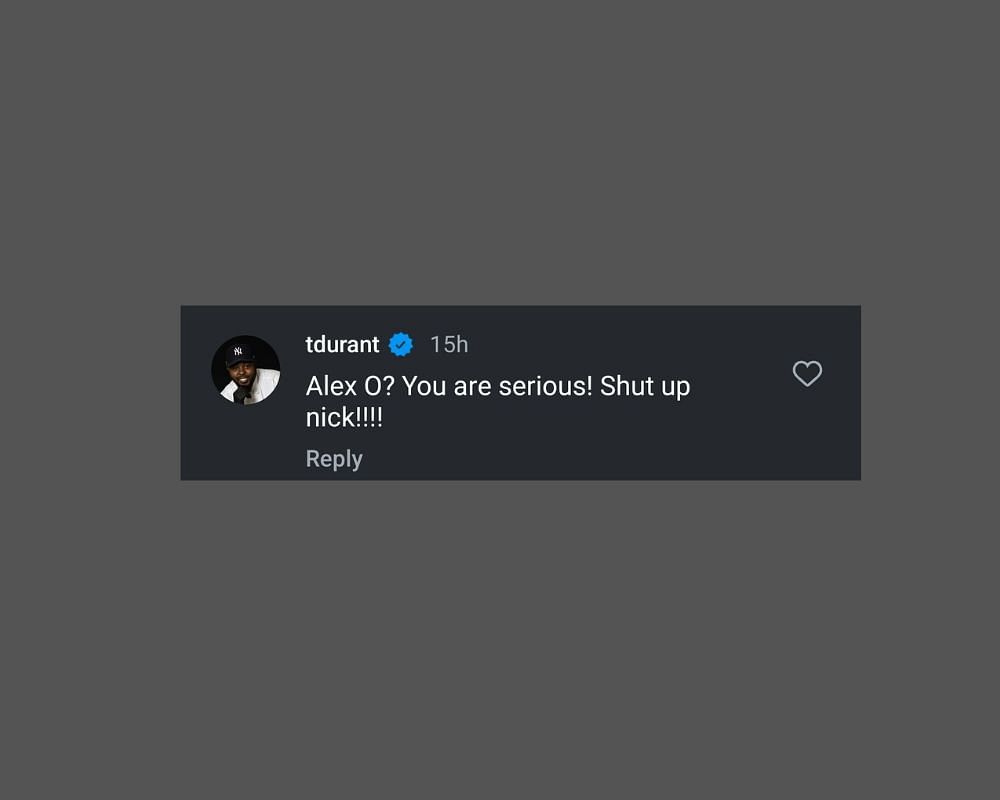Select the comment text starting with Alex O

[x=497, y=401]
